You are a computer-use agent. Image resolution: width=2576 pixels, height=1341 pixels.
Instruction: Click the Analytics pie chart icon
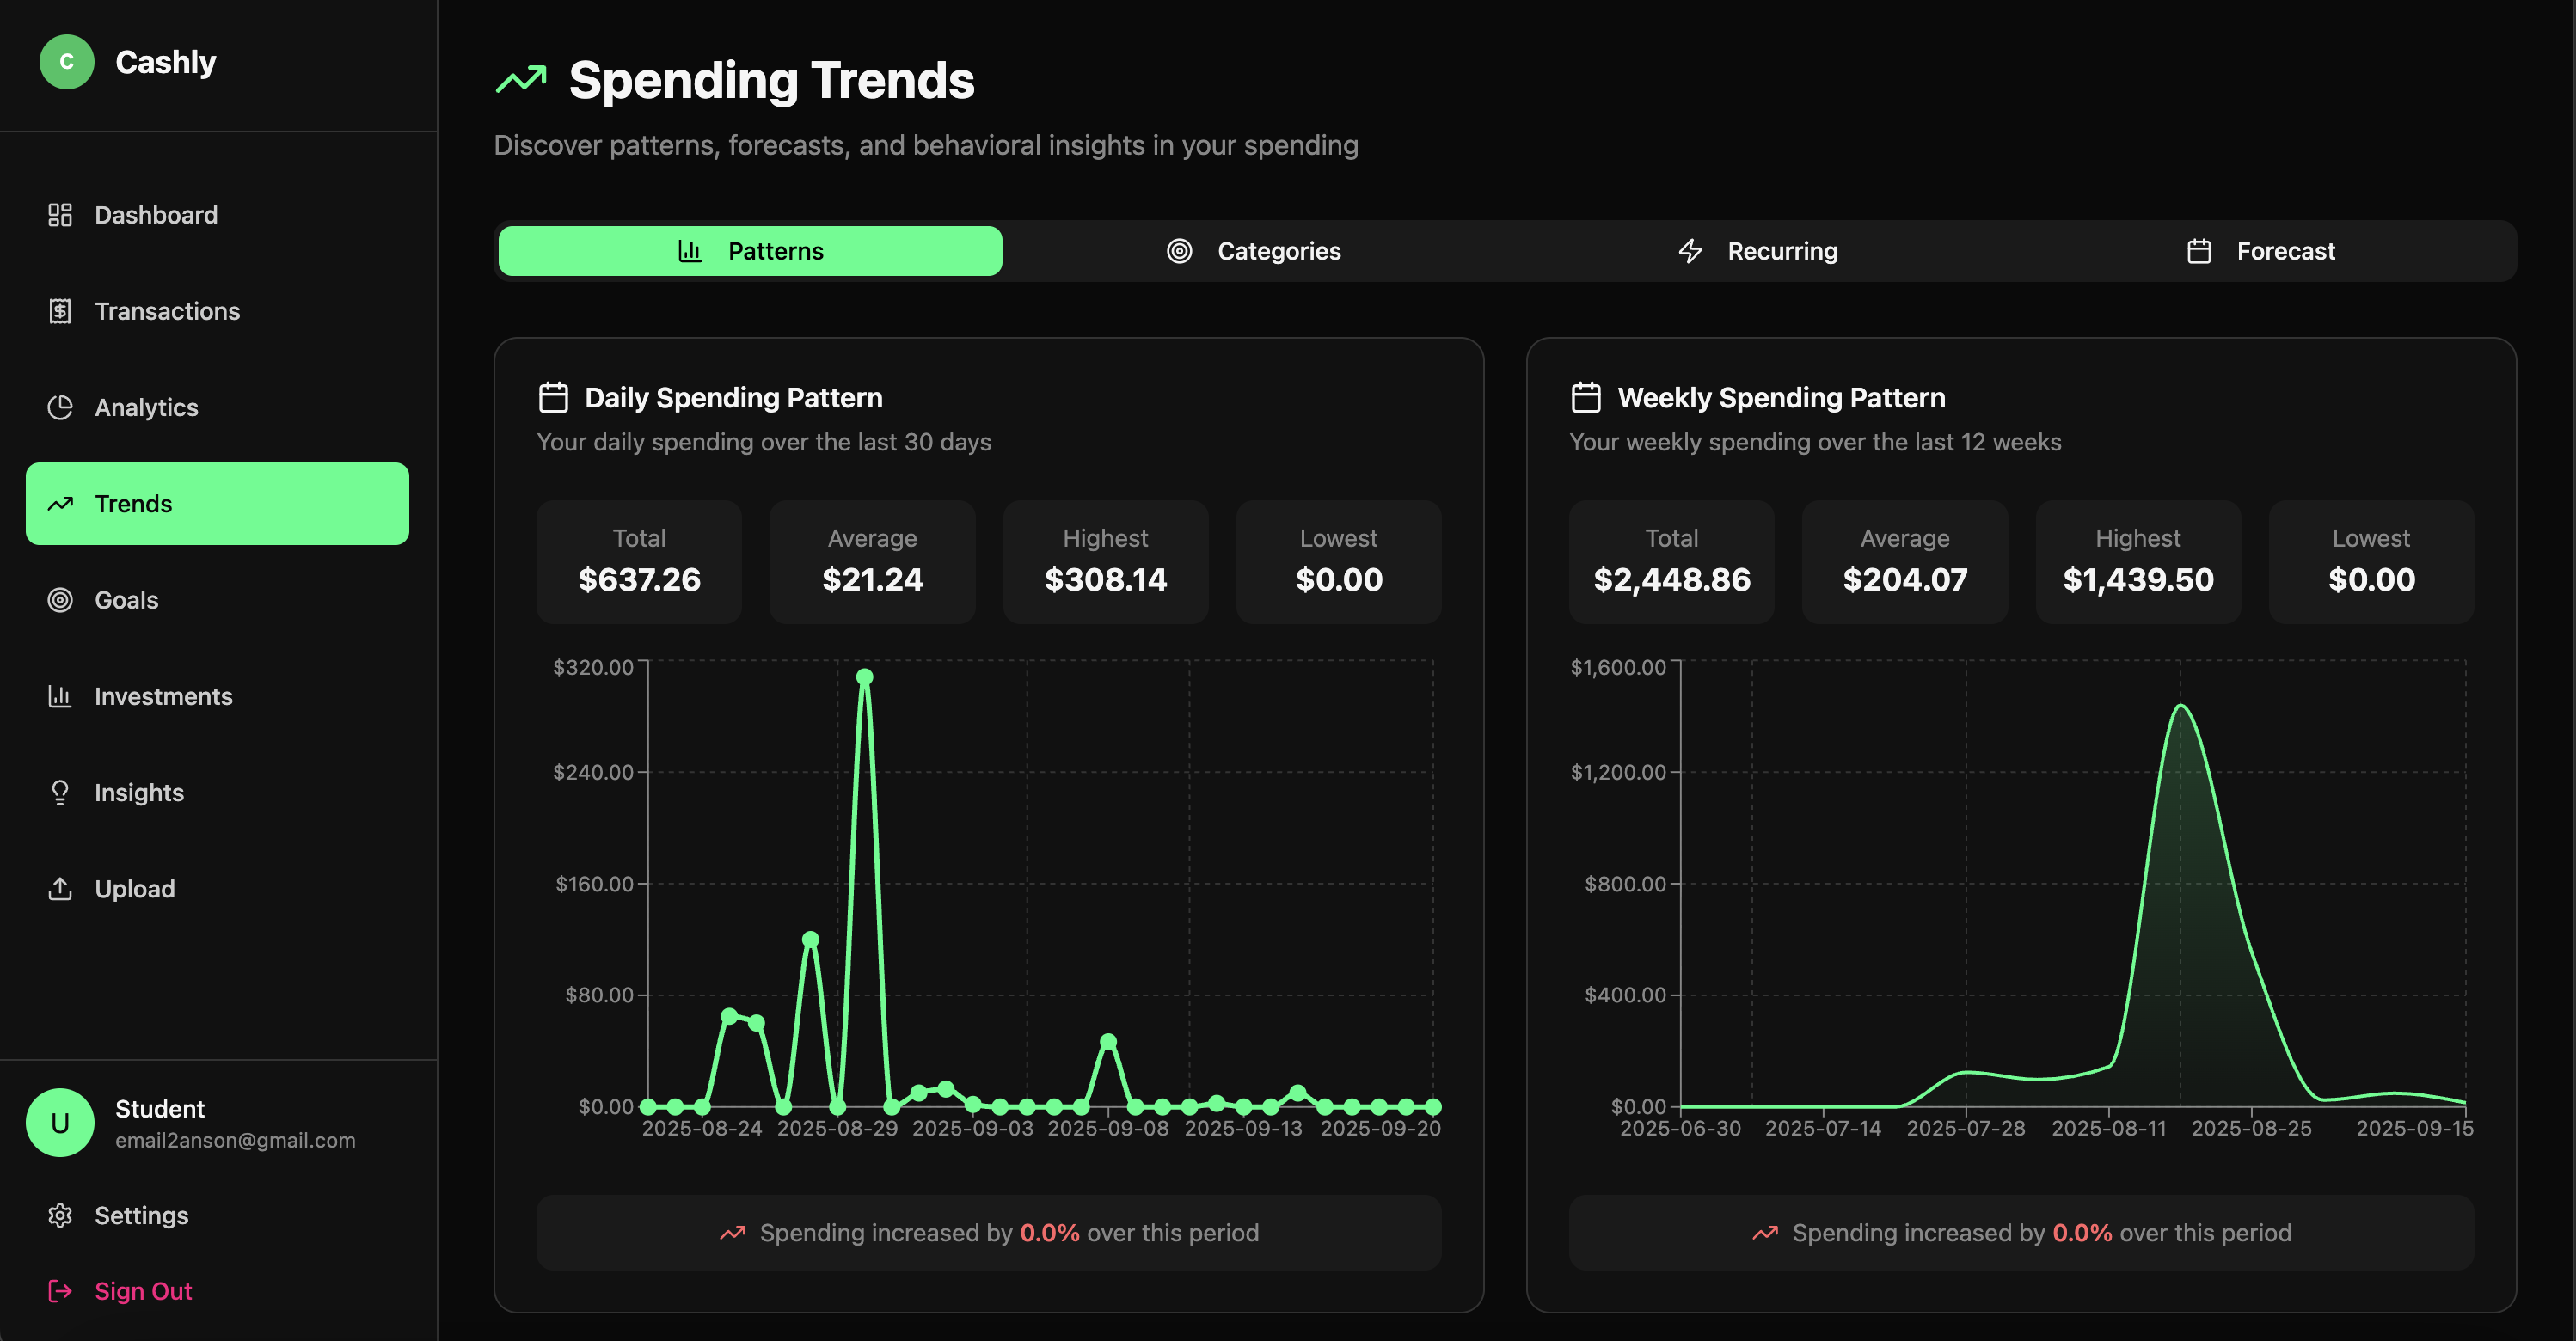pyautogui.click(x=60, y=407)
